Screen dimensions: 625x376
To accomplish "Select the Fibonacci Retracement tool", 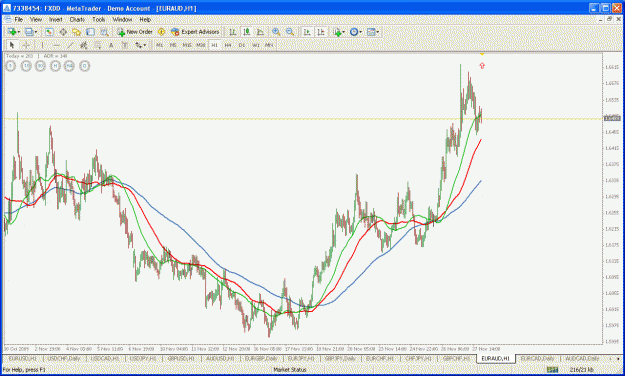I will 97,45.
